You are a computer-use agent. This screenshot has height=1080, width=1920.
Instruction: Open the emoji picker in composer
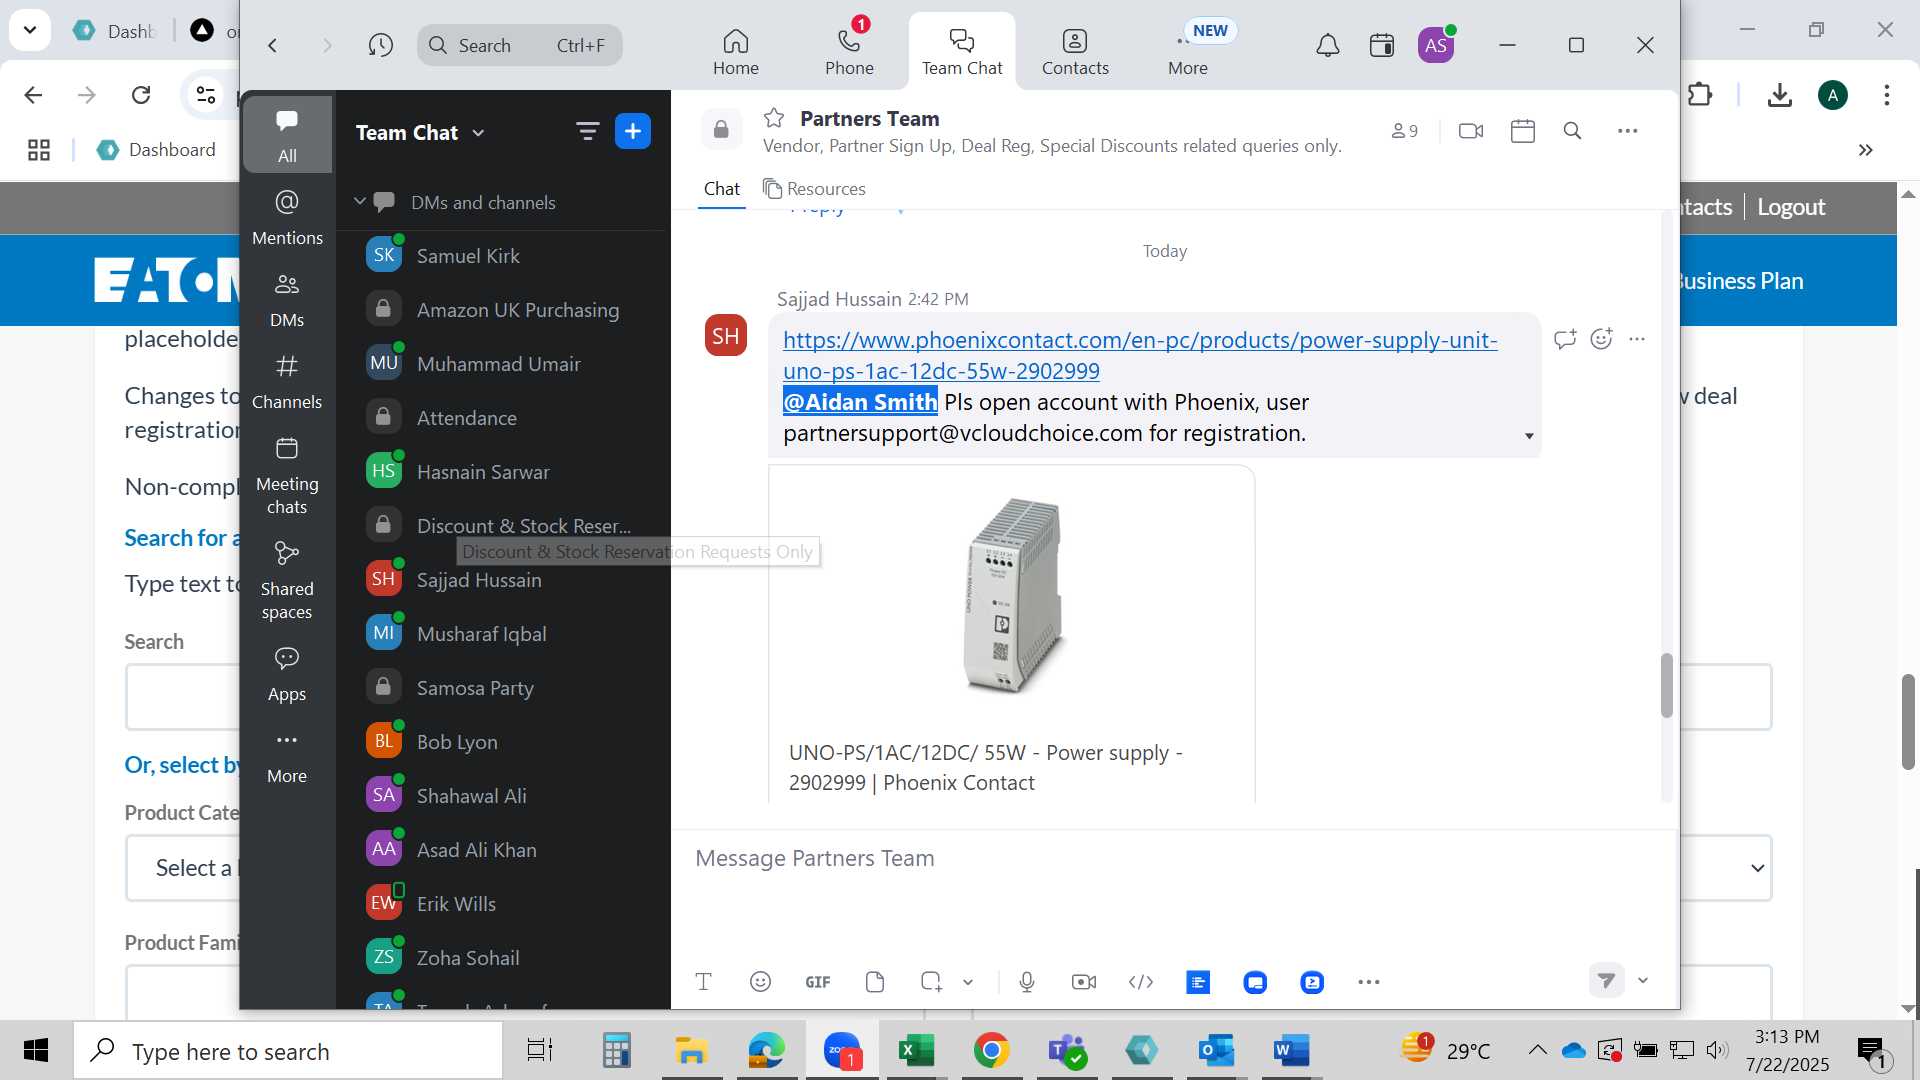(x=760, y=982)
